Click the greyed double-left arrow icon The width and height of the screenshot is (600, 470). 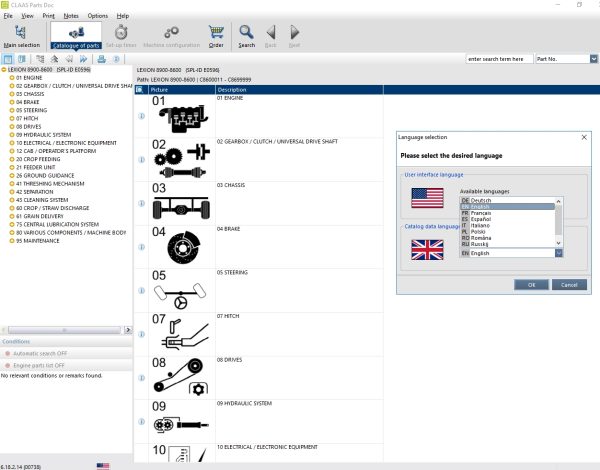coord(69,59)
